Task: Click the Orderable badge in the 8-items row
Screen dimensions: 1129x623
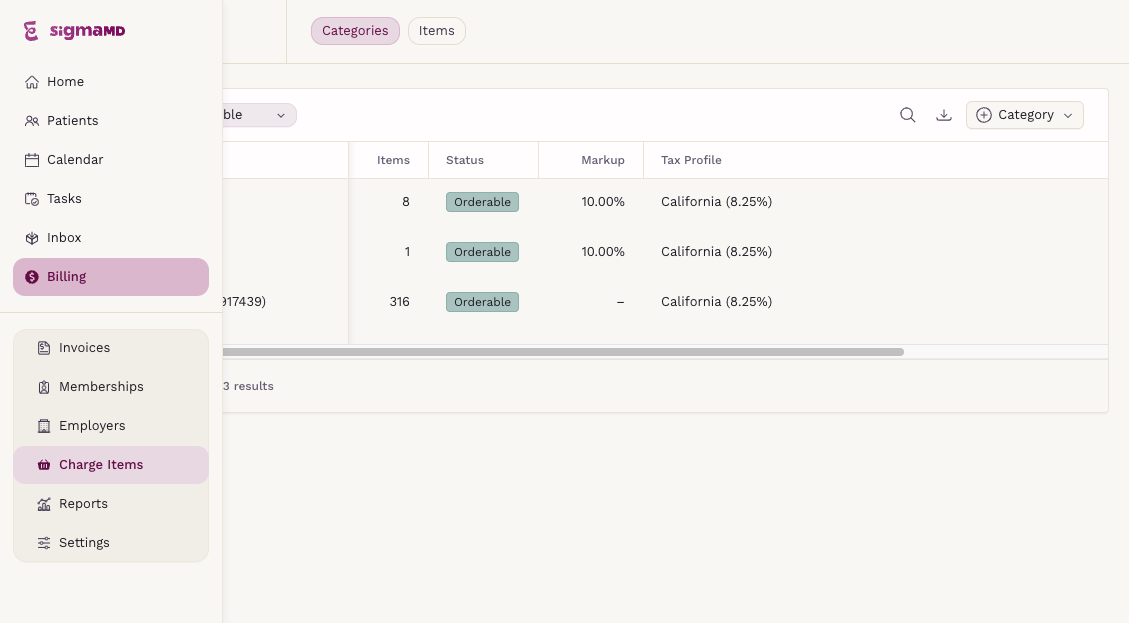Action: pos(482,202)
